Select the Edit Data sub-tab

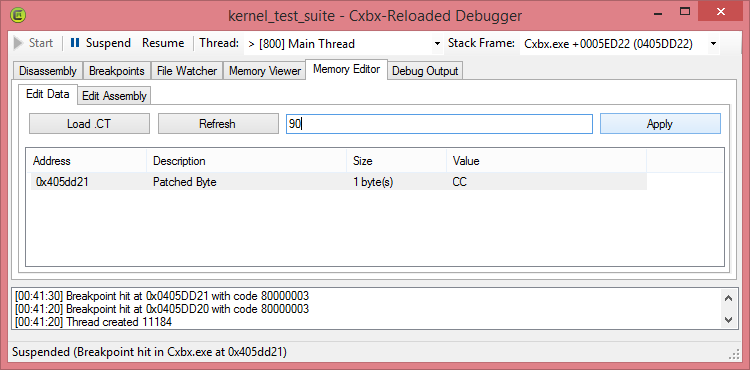48,94
